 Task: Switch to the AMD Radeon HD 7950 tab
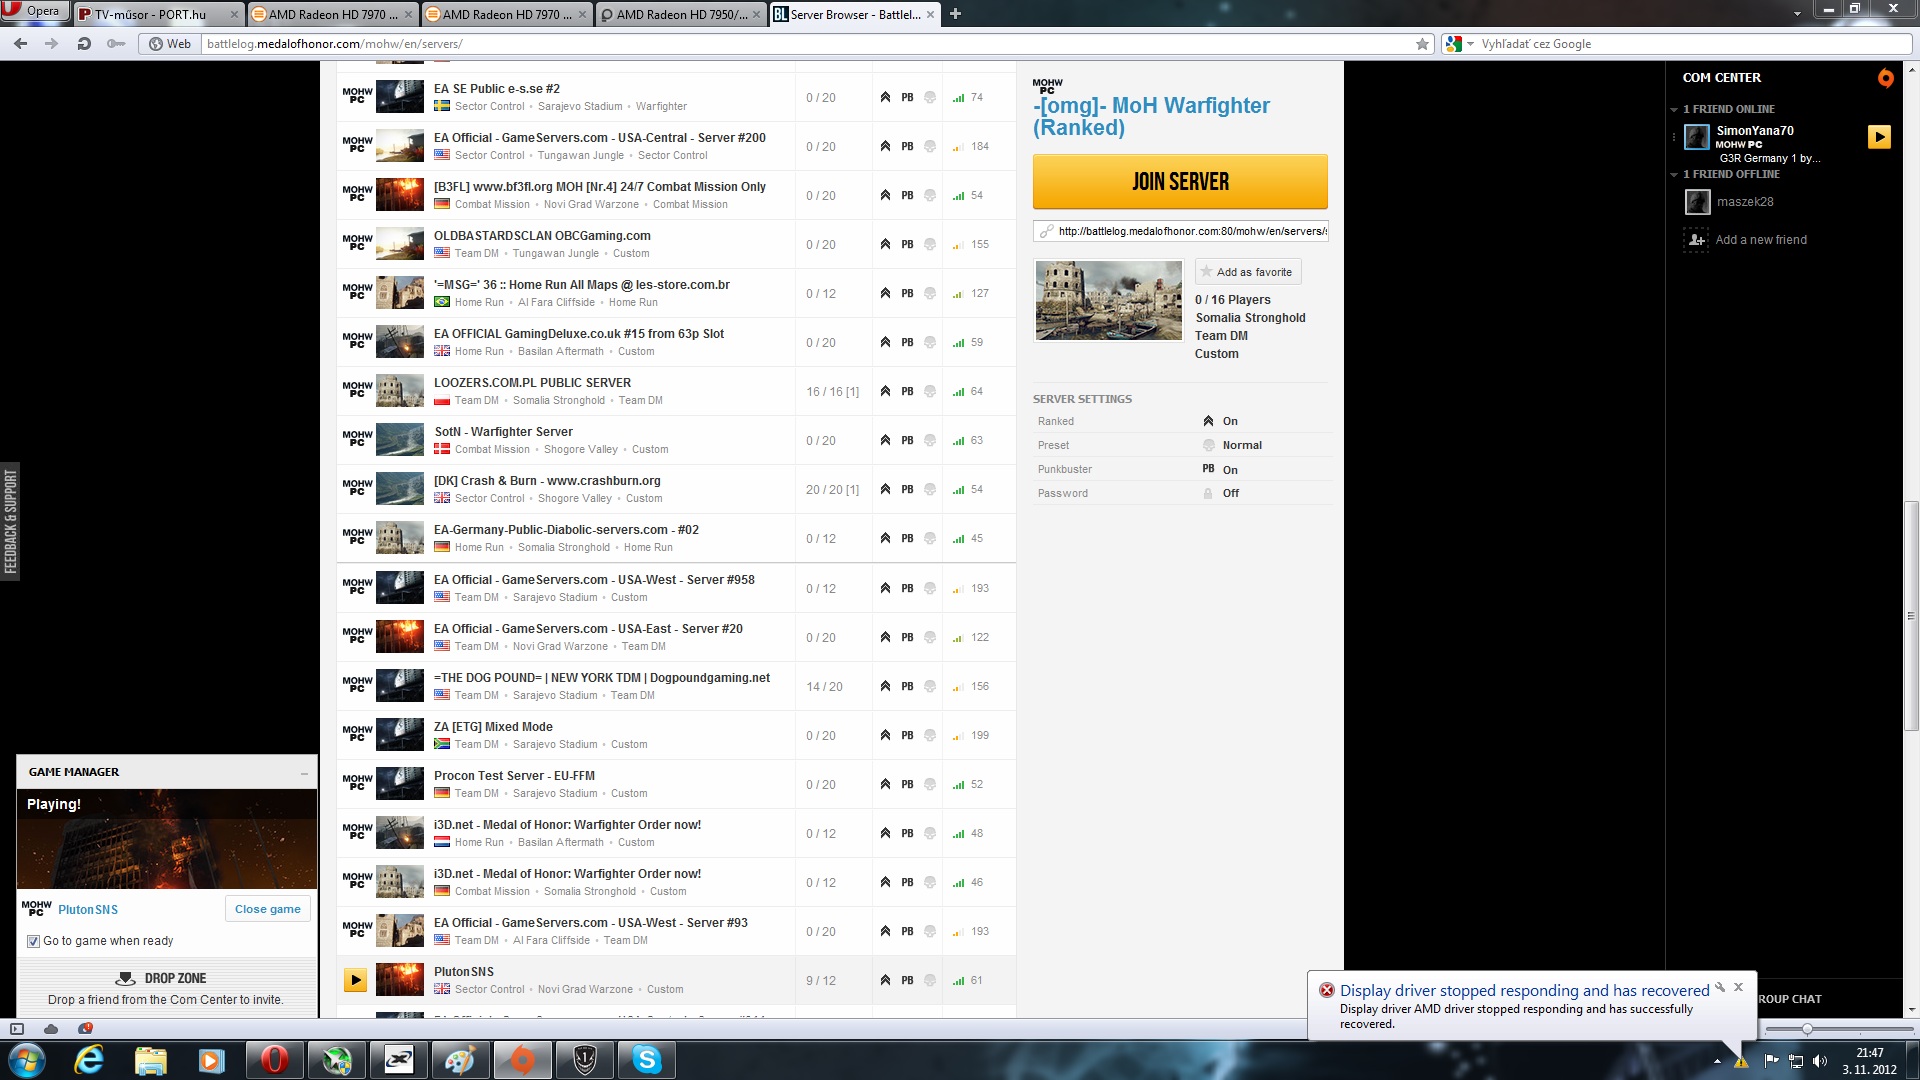pyautogui.click(x=681, y=14)
